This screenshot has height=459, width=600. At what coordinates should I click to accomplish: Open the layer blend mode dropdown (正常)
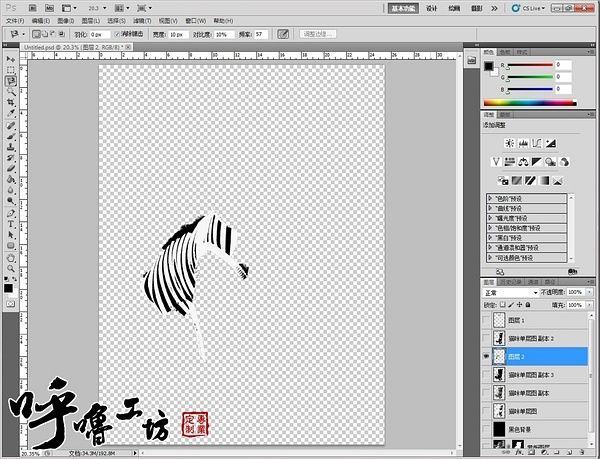click(x=511, y=293)
